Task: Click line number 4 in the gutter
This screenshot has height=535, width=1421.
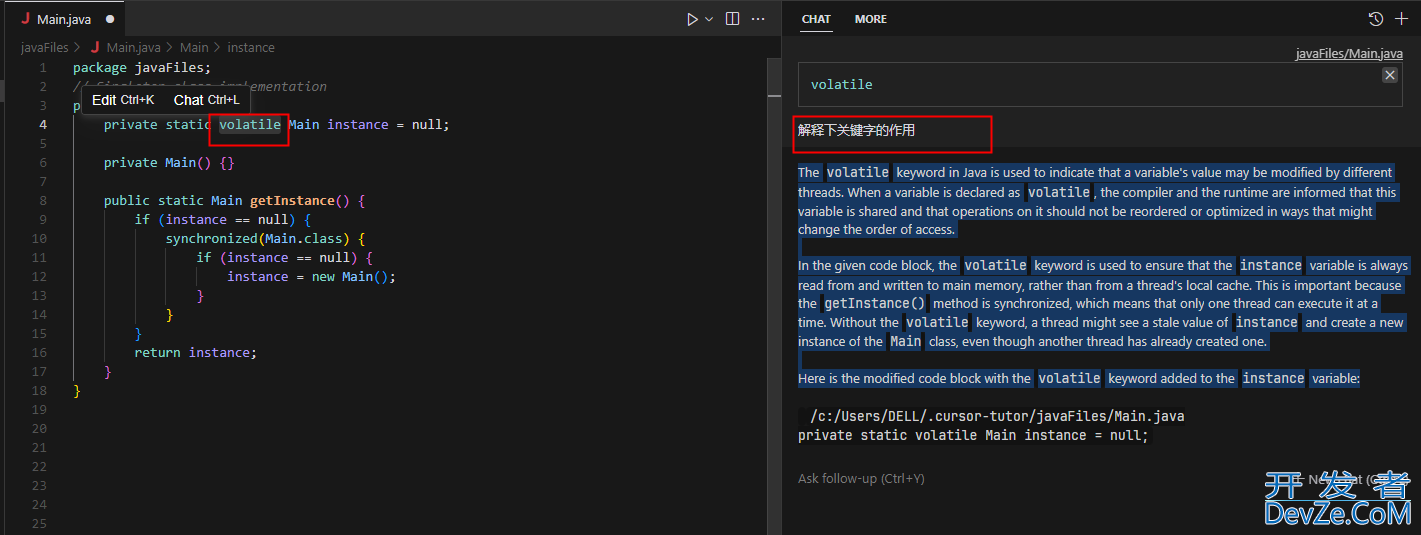Action: click(x=43, y=125)
